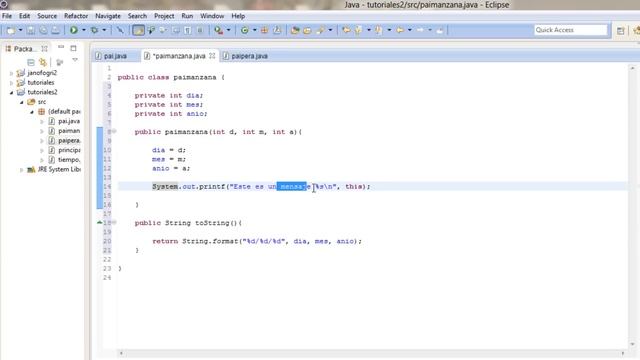Open the File menu
Viewport: 640px width, 360px height.
tap(7, 16)
